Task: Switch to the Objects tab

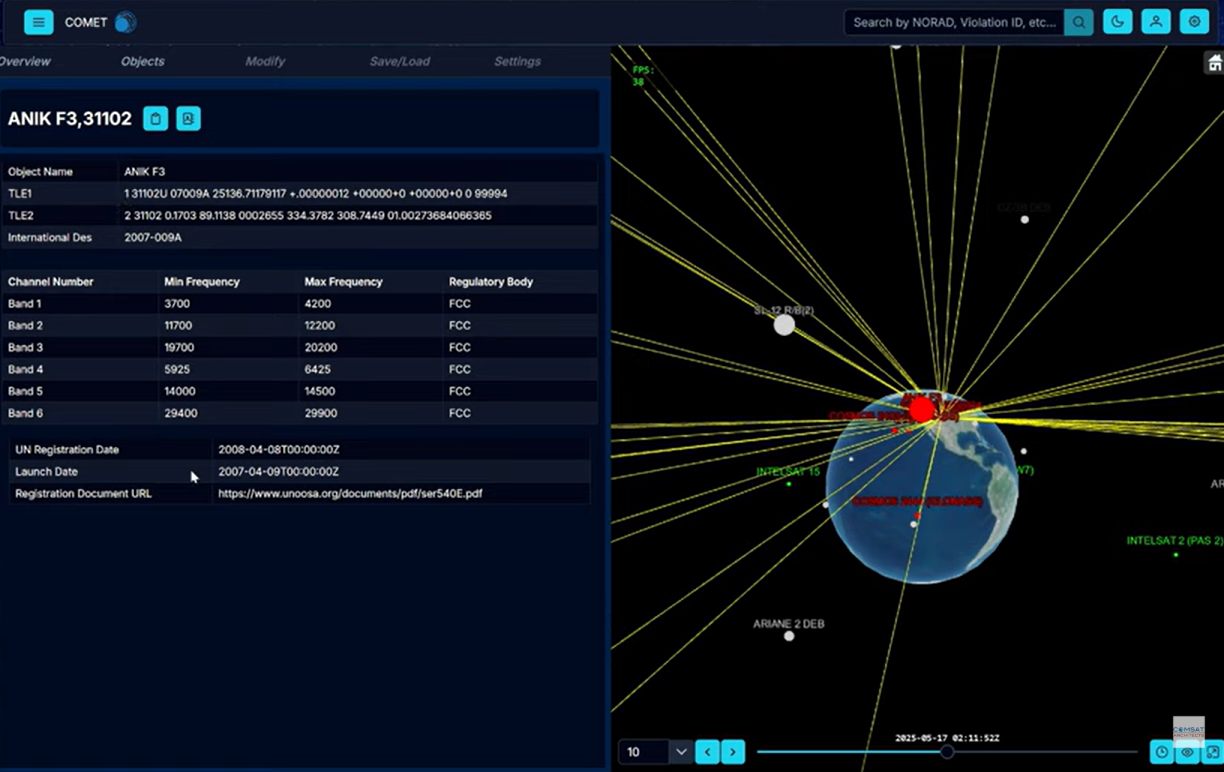Action: 142,61
